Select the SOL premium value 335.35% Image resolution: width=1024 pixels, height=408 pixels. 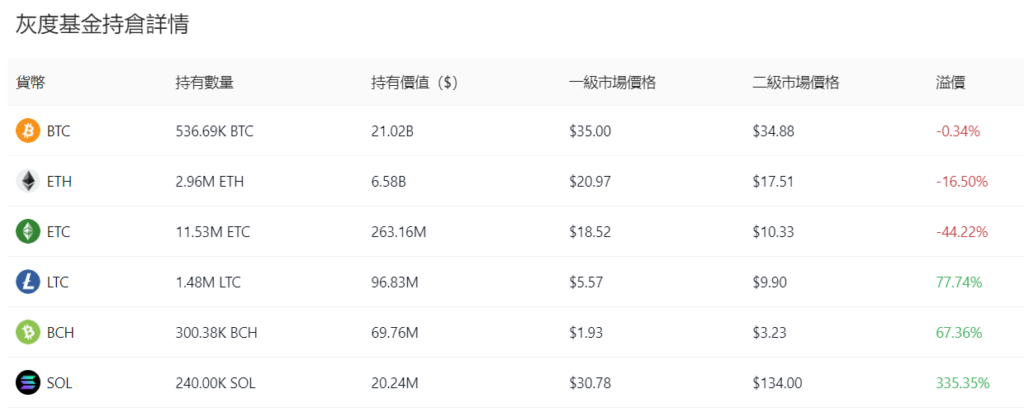pyautogui.click(x=962, y=382)
